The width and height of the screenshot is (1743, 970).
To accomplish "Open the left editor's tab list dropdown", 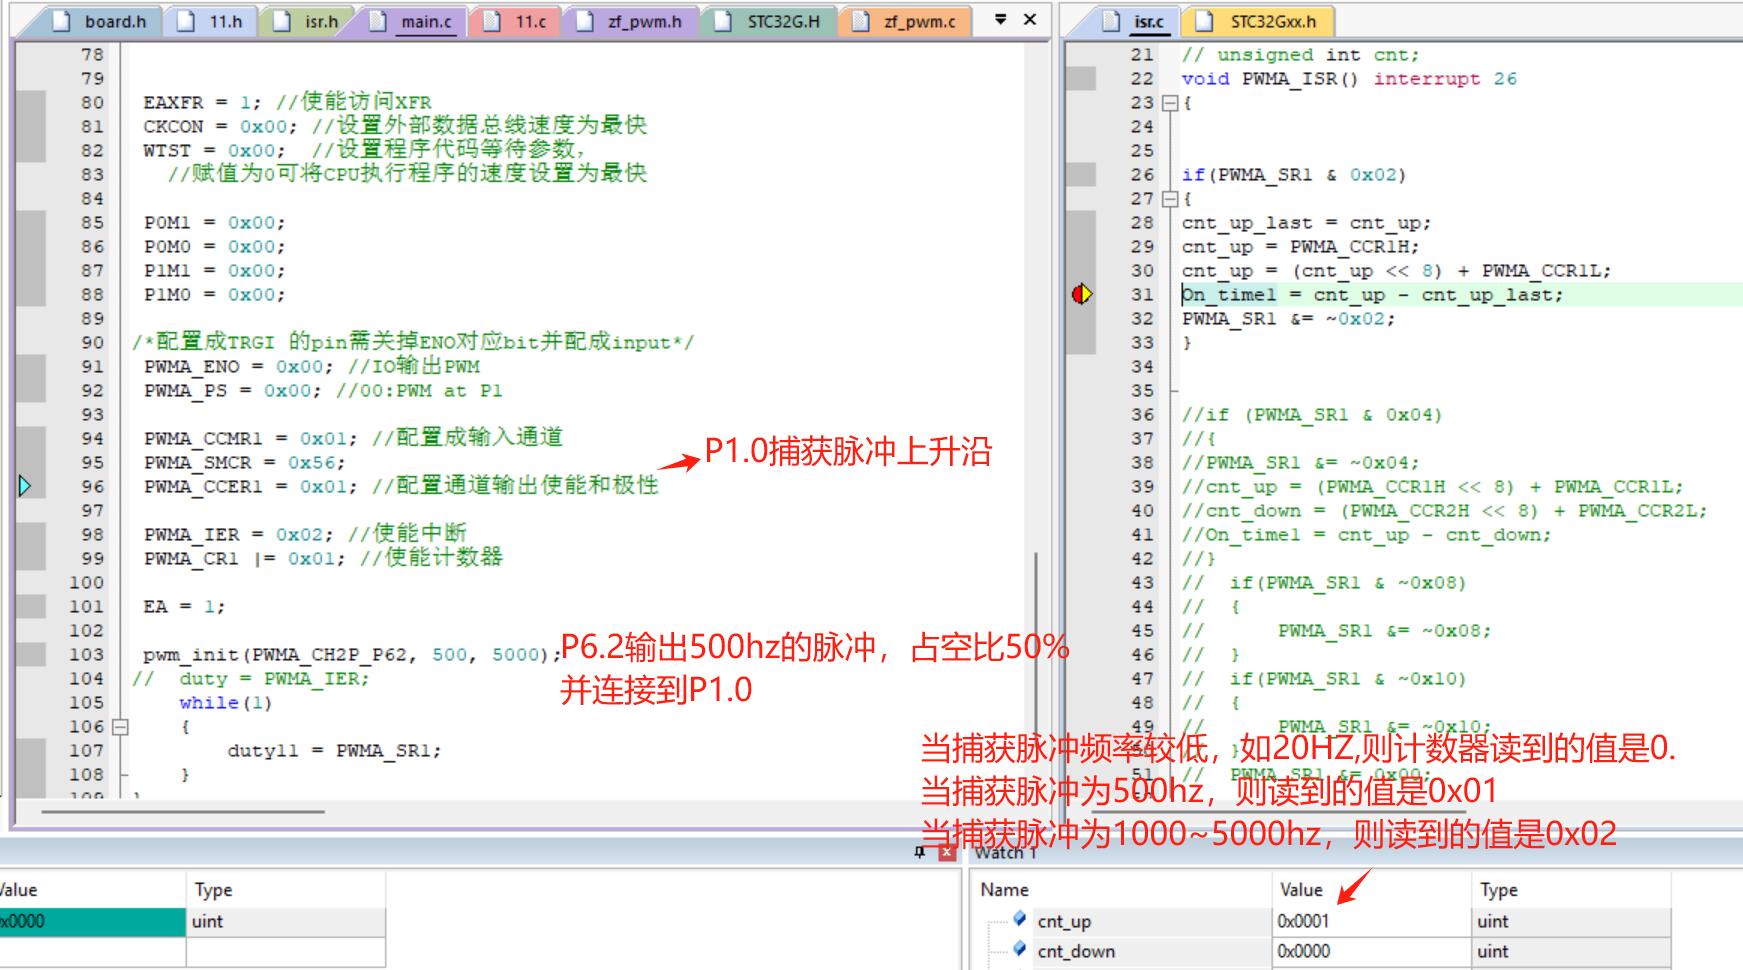I will click(x=1000, y=19).
